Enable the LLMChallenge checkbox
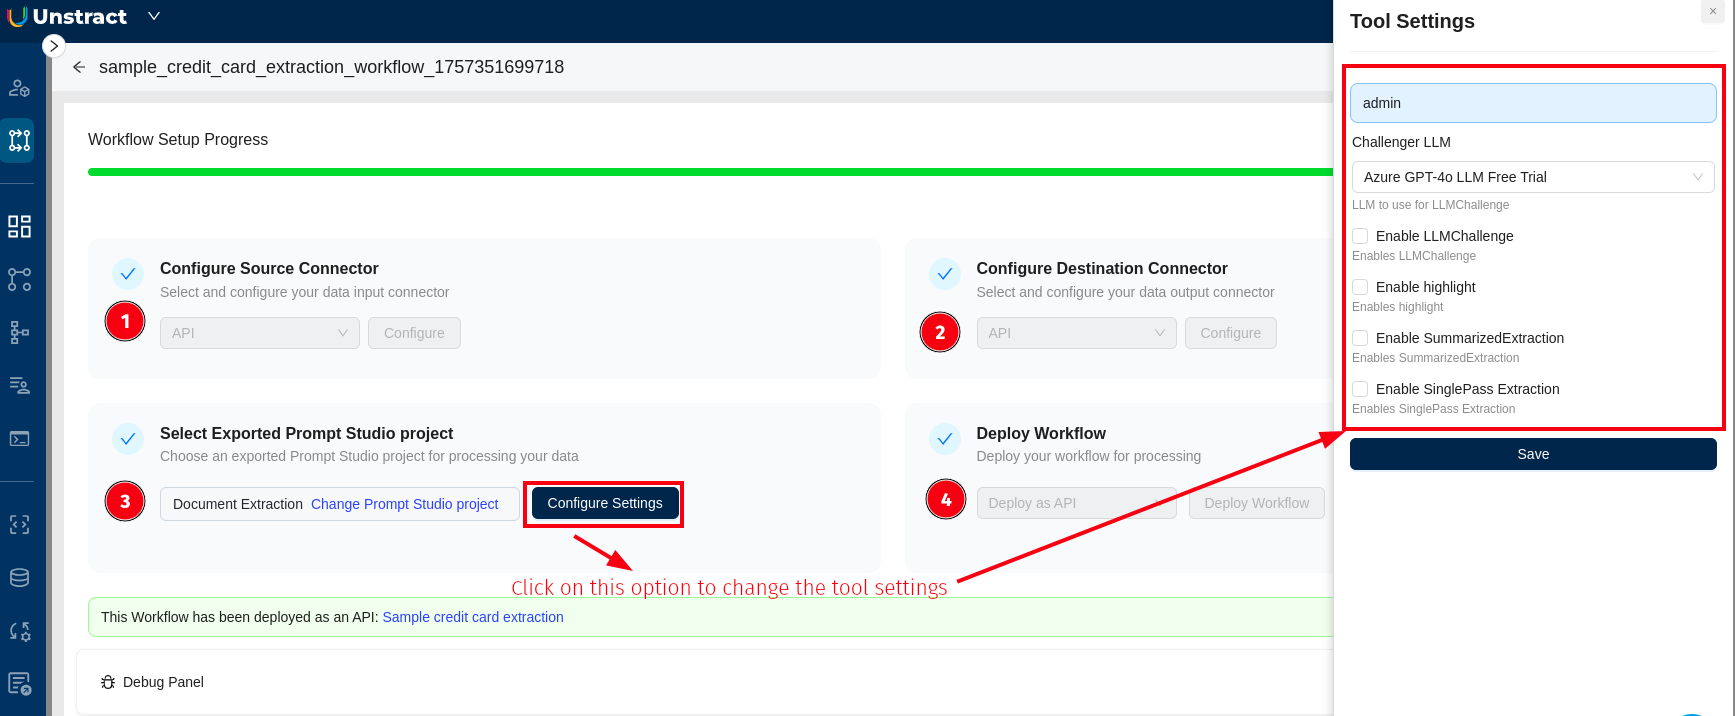 [1360, 236]
